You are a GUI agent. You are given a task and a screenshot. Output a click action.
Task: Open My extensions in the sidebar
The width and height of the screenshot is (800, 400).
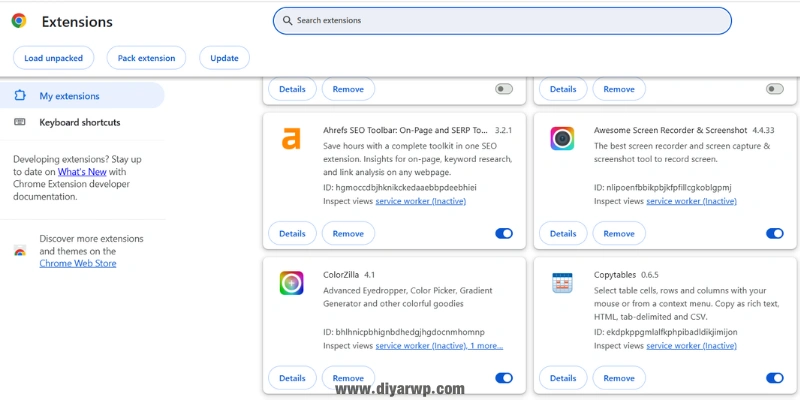tap(69, 96)
